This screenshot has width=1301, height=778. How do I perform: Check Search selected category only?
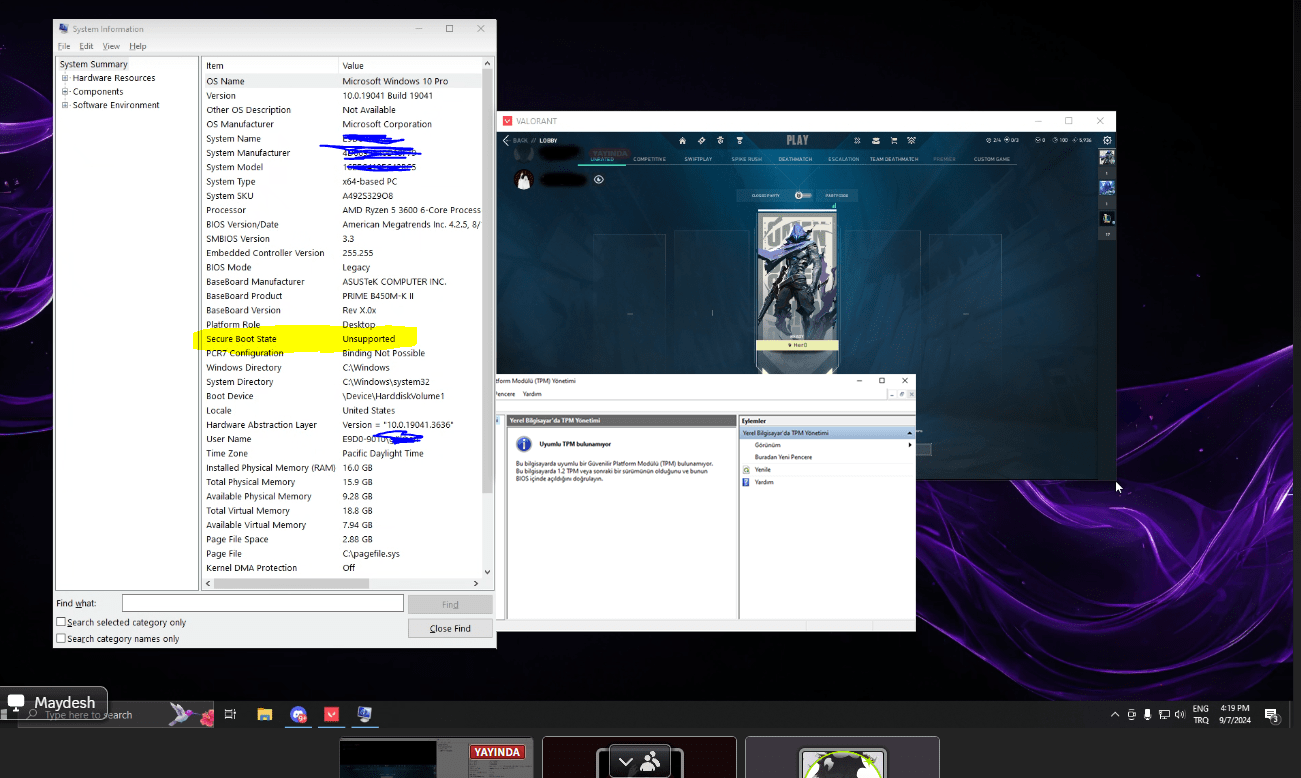pyautogui.click(x=61, y=622)
